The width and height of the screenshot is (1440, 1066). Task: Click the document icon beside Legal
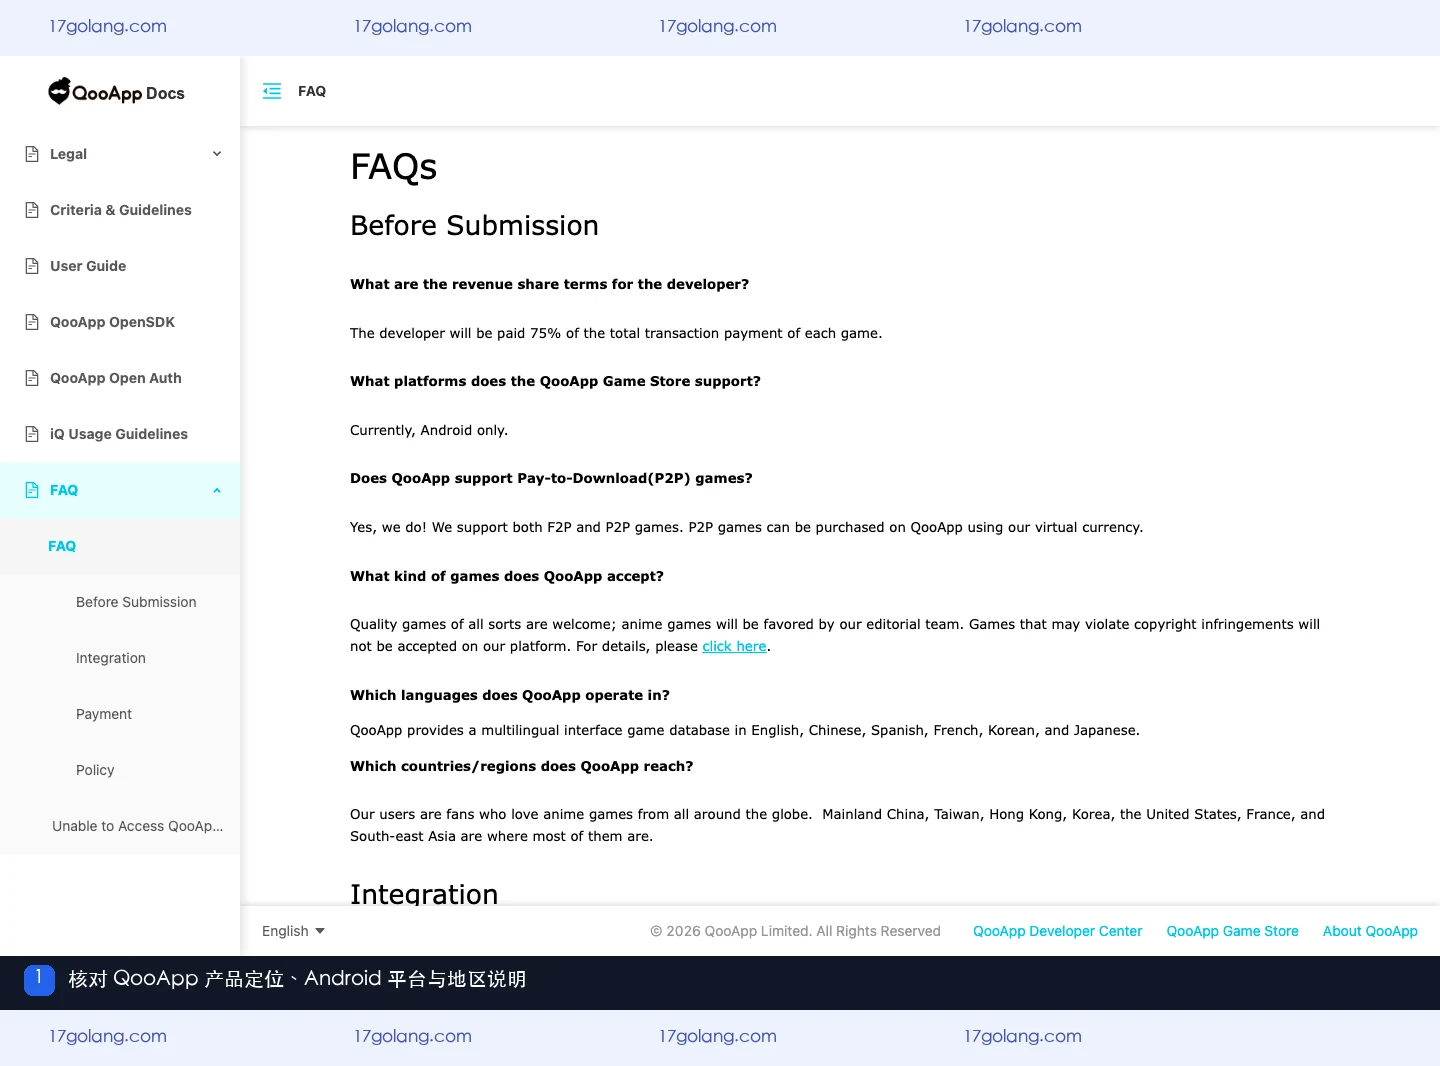click(x=32, y=154)
